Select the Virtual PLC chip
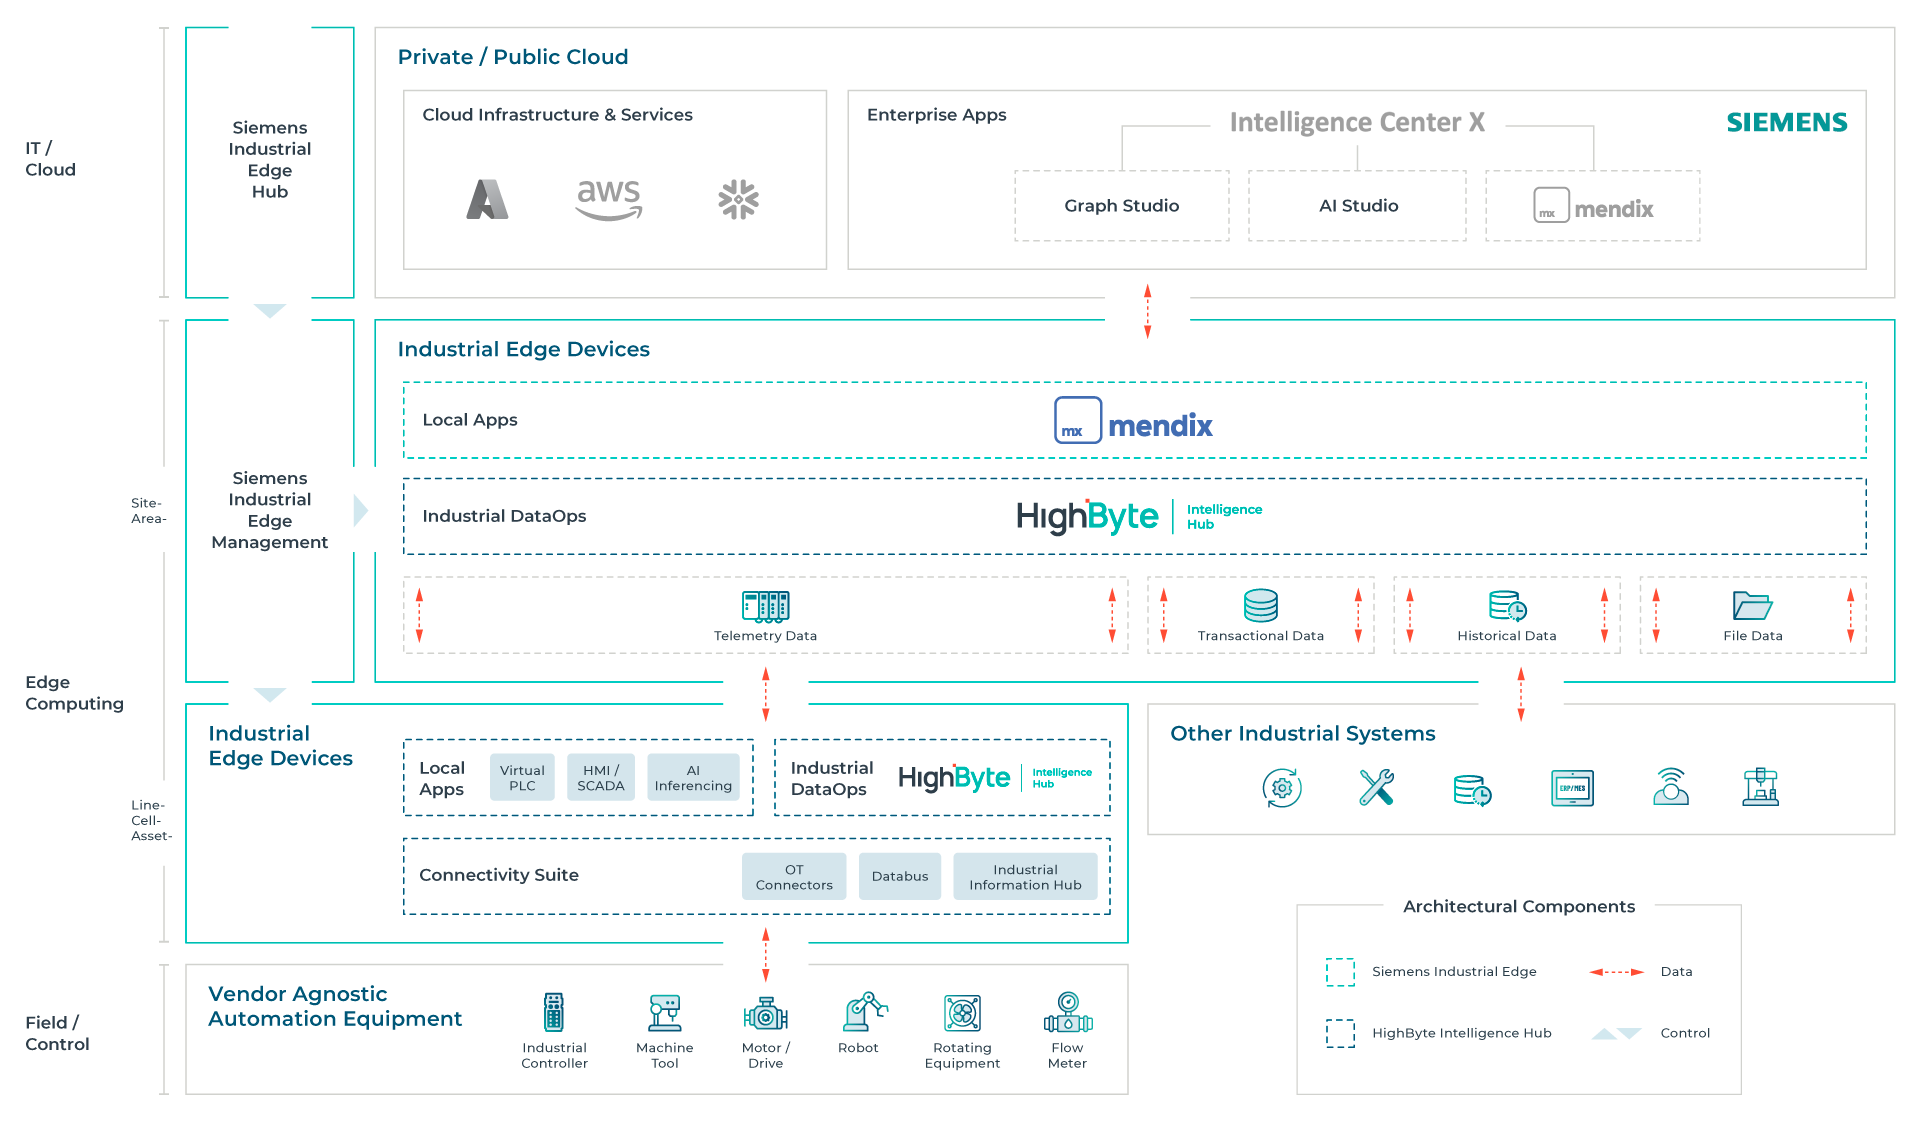This screenshot has width=1920, height=1123. coord(522,777)
